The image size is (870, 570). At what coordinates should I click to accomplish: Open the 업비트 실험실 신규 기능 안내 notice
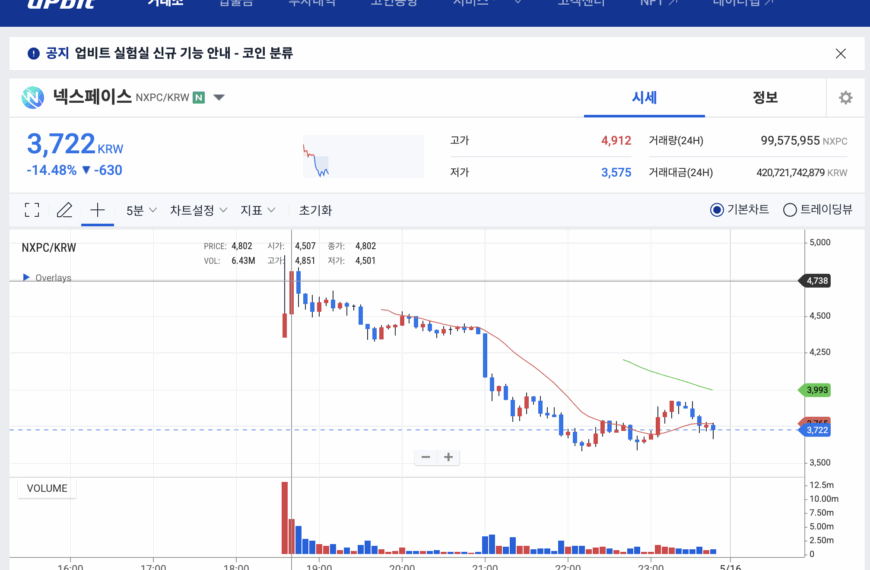click(x=183, y=53)
